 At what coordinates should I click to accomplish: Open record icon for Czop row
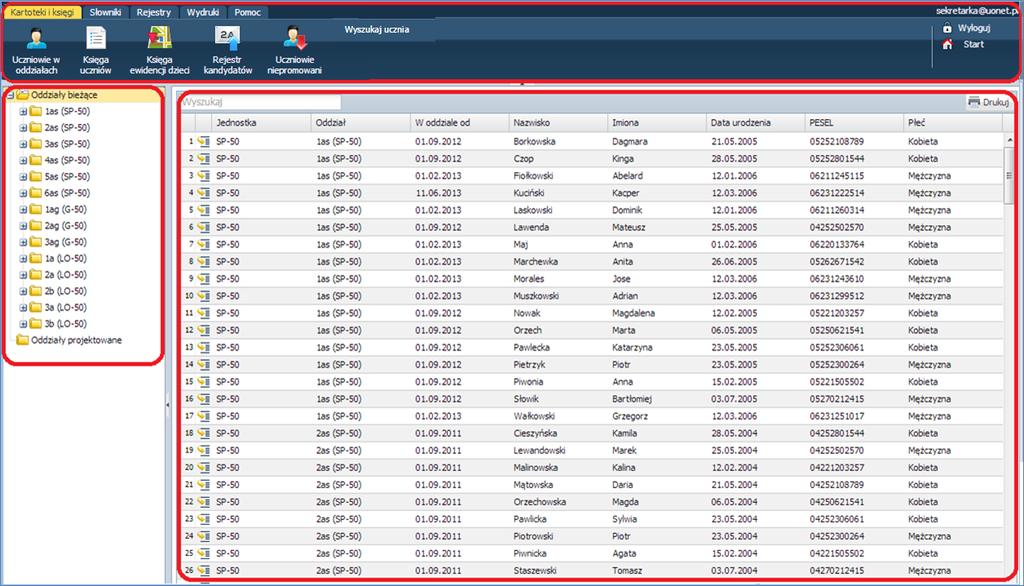(204, 159)
